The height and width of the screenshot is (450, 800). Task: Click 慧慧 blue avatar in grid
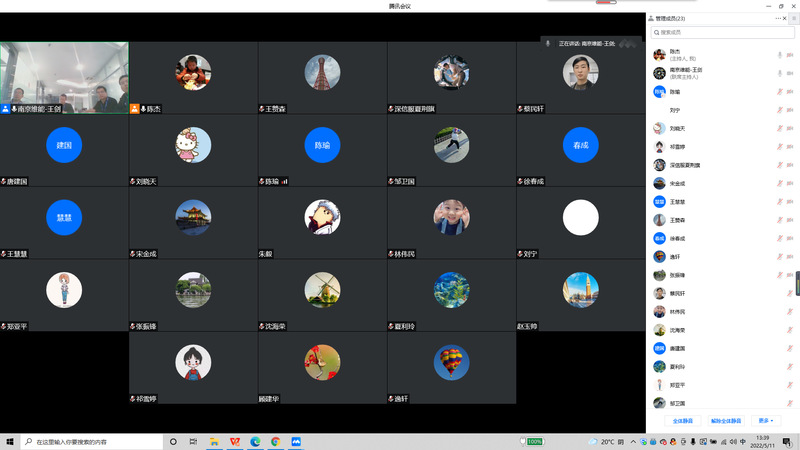64,217
